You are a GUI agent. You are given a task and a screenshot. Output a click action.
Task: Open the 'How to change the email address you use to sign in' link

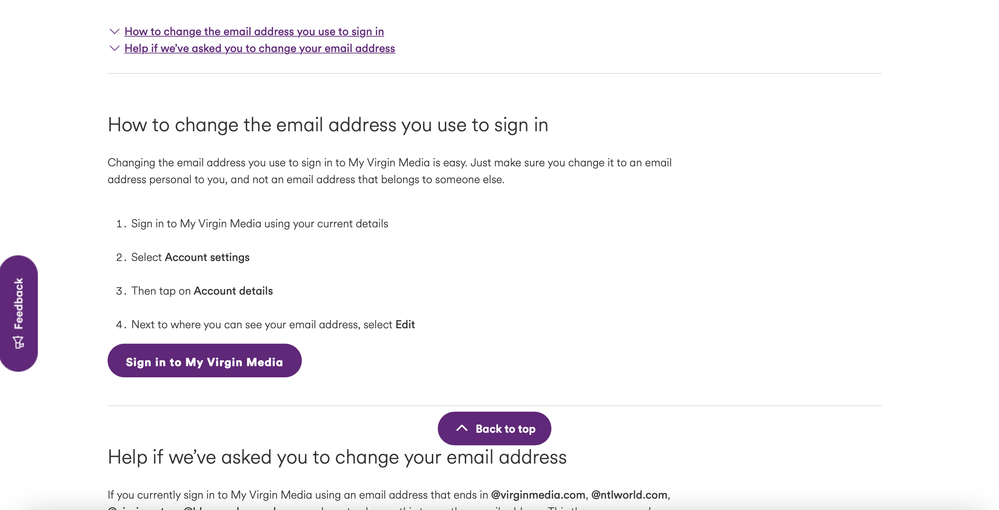point(254,31)
